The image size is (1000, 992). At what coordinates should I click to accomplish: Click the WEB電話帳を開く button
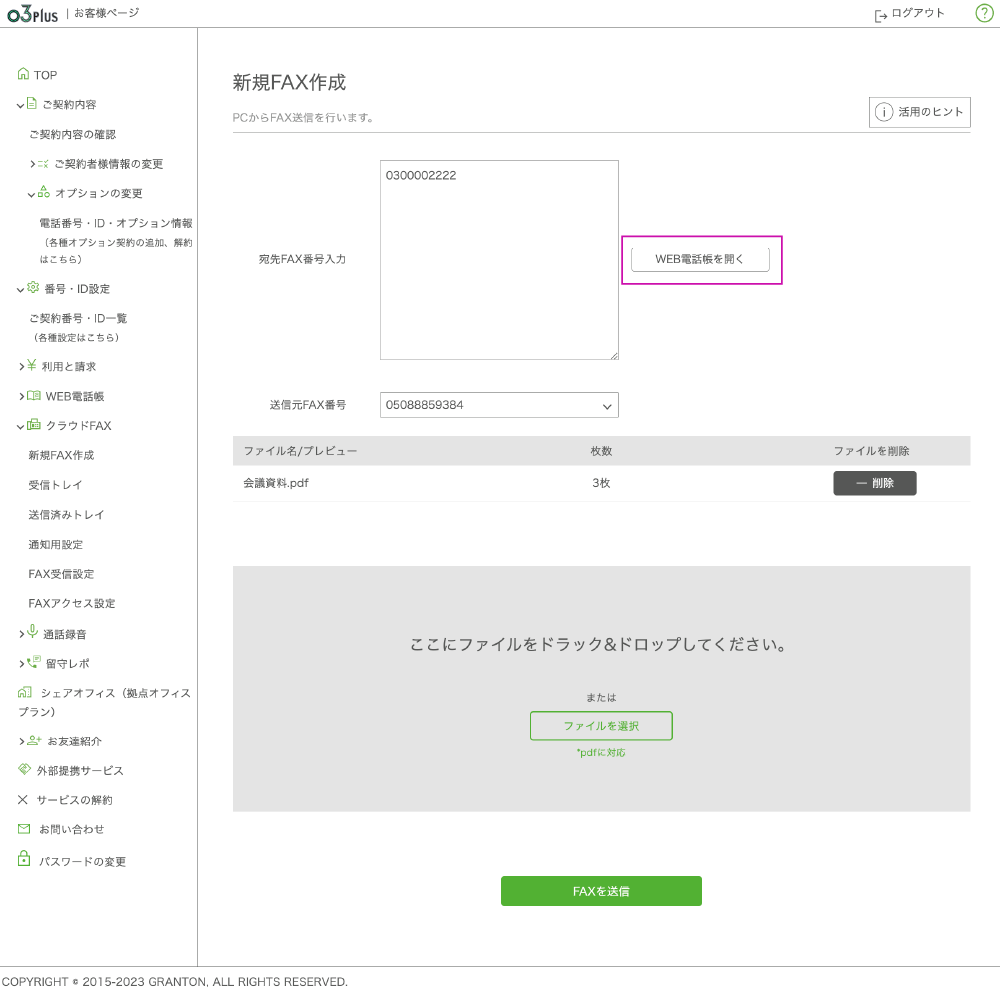point(700,259)
